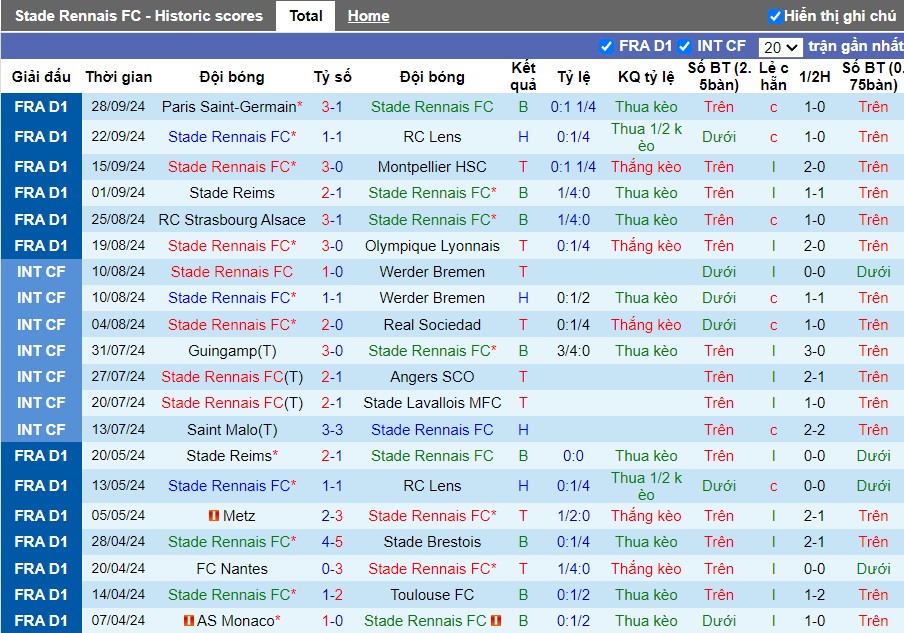Open RC Lens link in 22/09/24 row
Screen dimensions: 904x633
(432, 137)
